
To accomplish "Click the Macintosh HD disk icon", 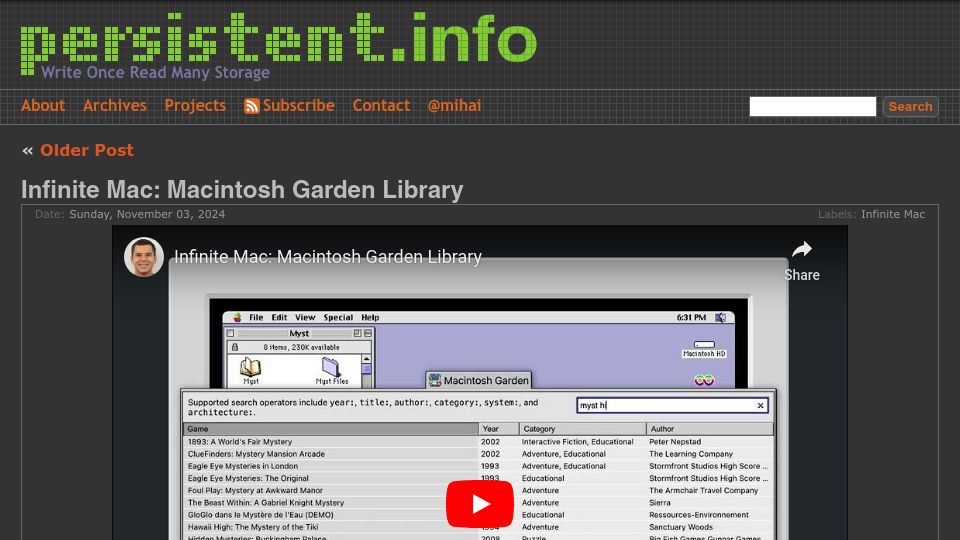I will [x=704, y=349].
